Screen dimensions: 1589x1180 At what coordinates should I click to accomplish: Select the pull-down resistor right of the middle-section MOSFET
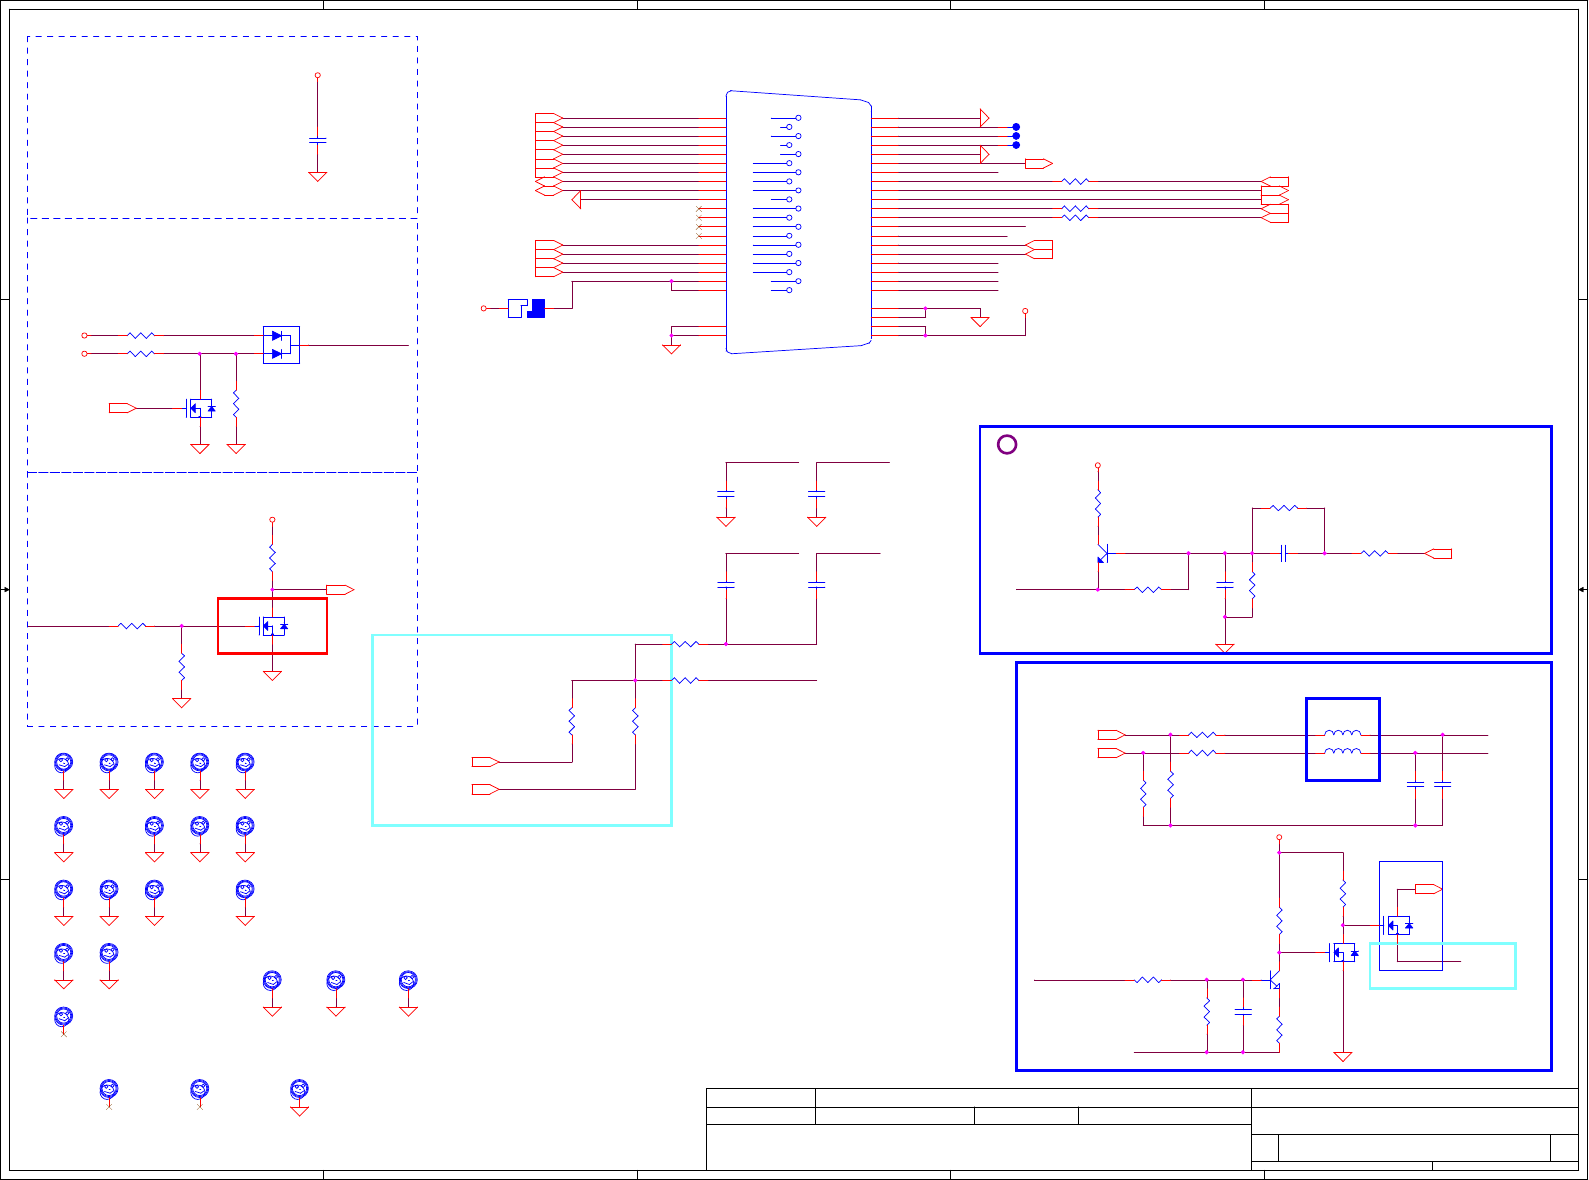click(236, 404)
